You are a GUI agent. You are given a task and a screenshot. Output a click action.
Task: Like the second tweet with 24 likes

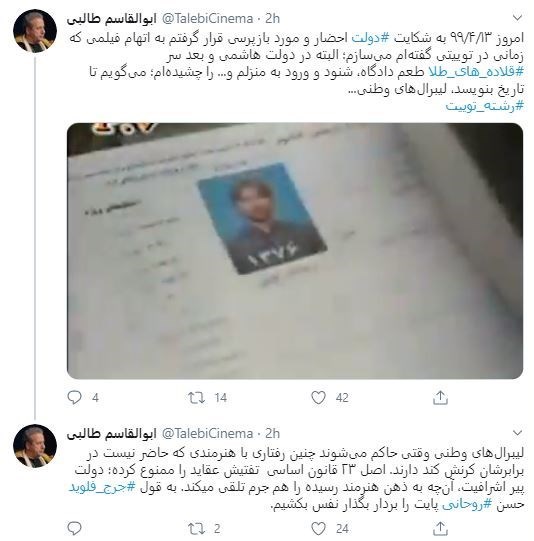[x=318, y=528]
